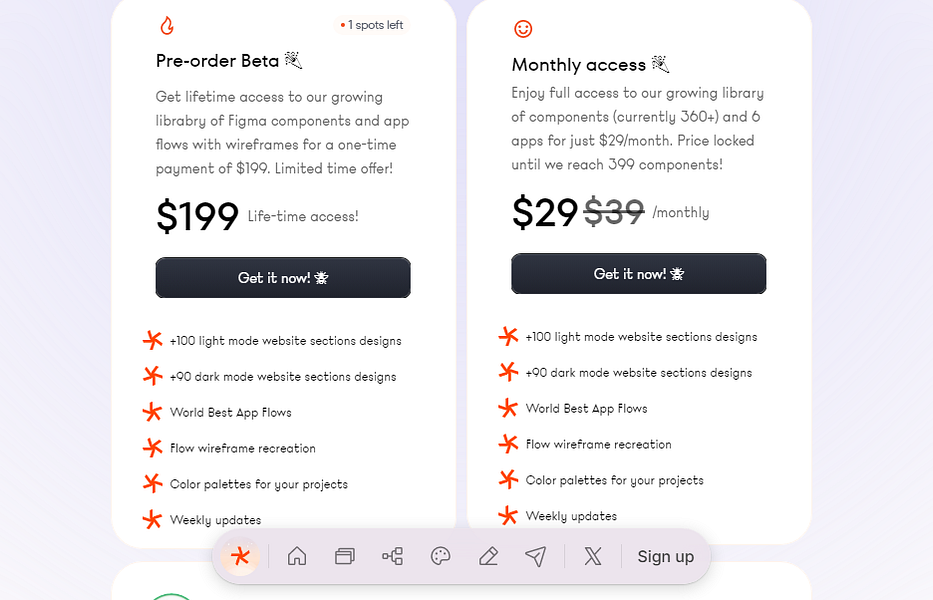The image size is (933, 600).
Task: Click 'World Best App Flows' in Pre-order list
Action: click(x=231, y=412)
